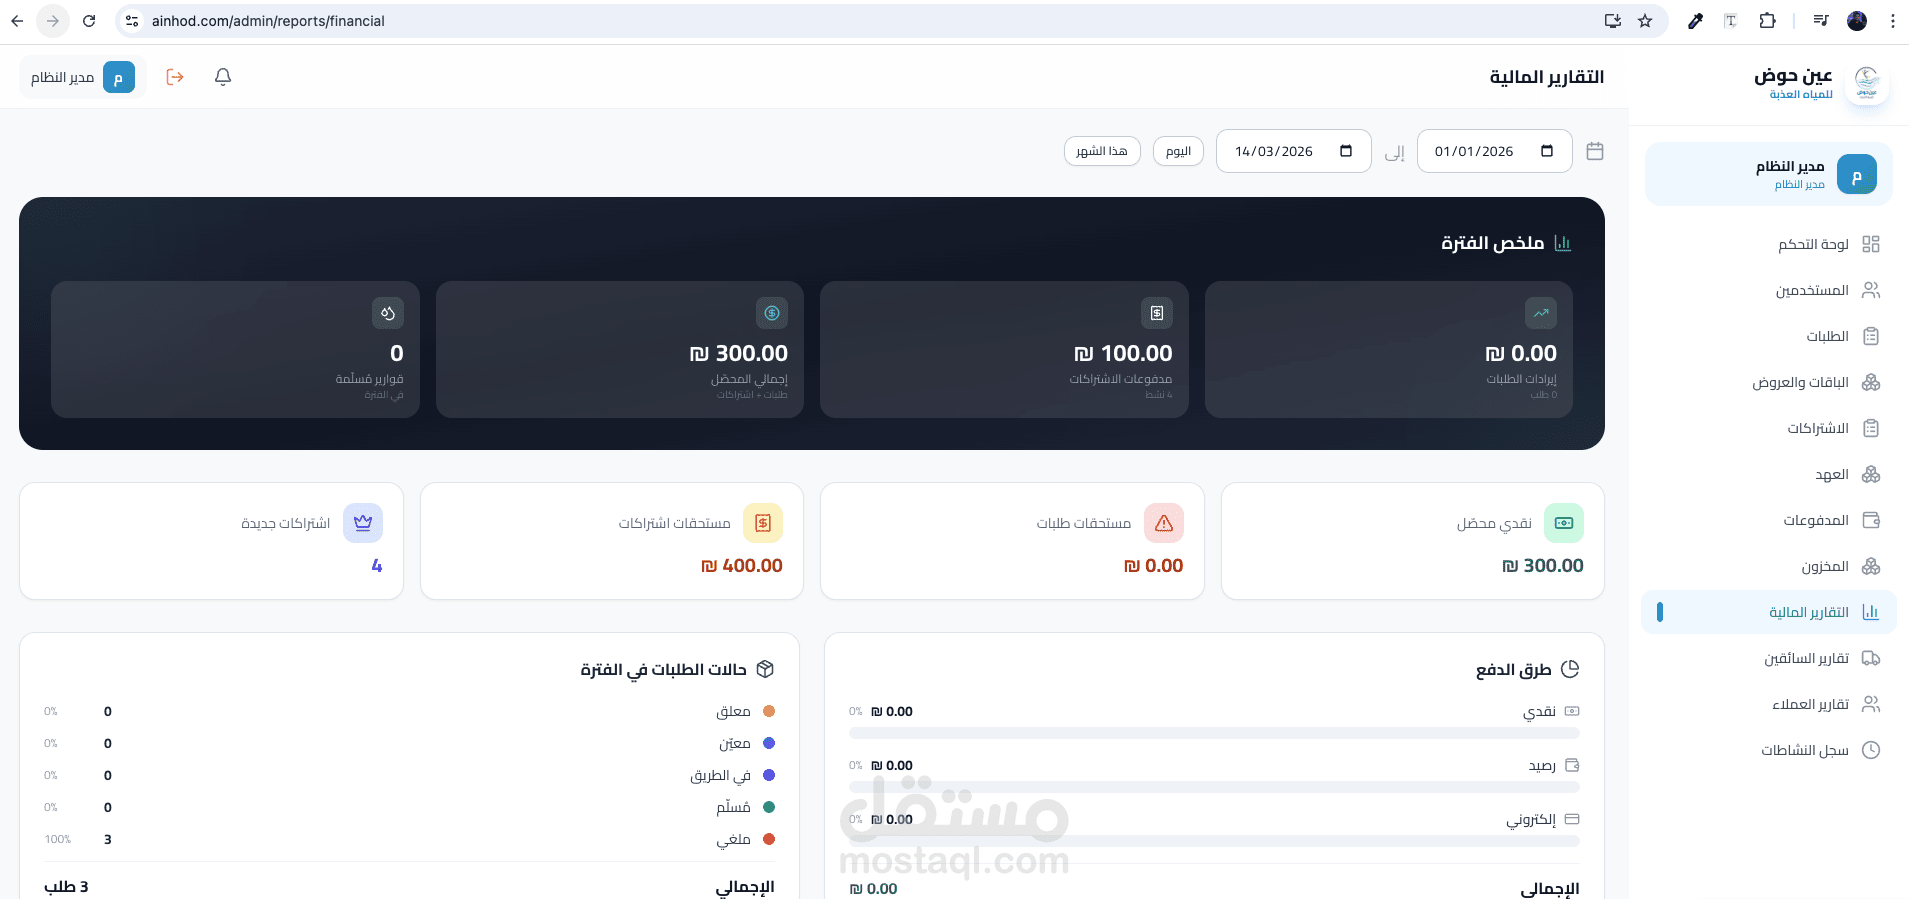Viewport: 1909px width, 899px height.
Task: Click the ₪ 400.00 مستحقات اشتراكات value
Action: [742, 566]
